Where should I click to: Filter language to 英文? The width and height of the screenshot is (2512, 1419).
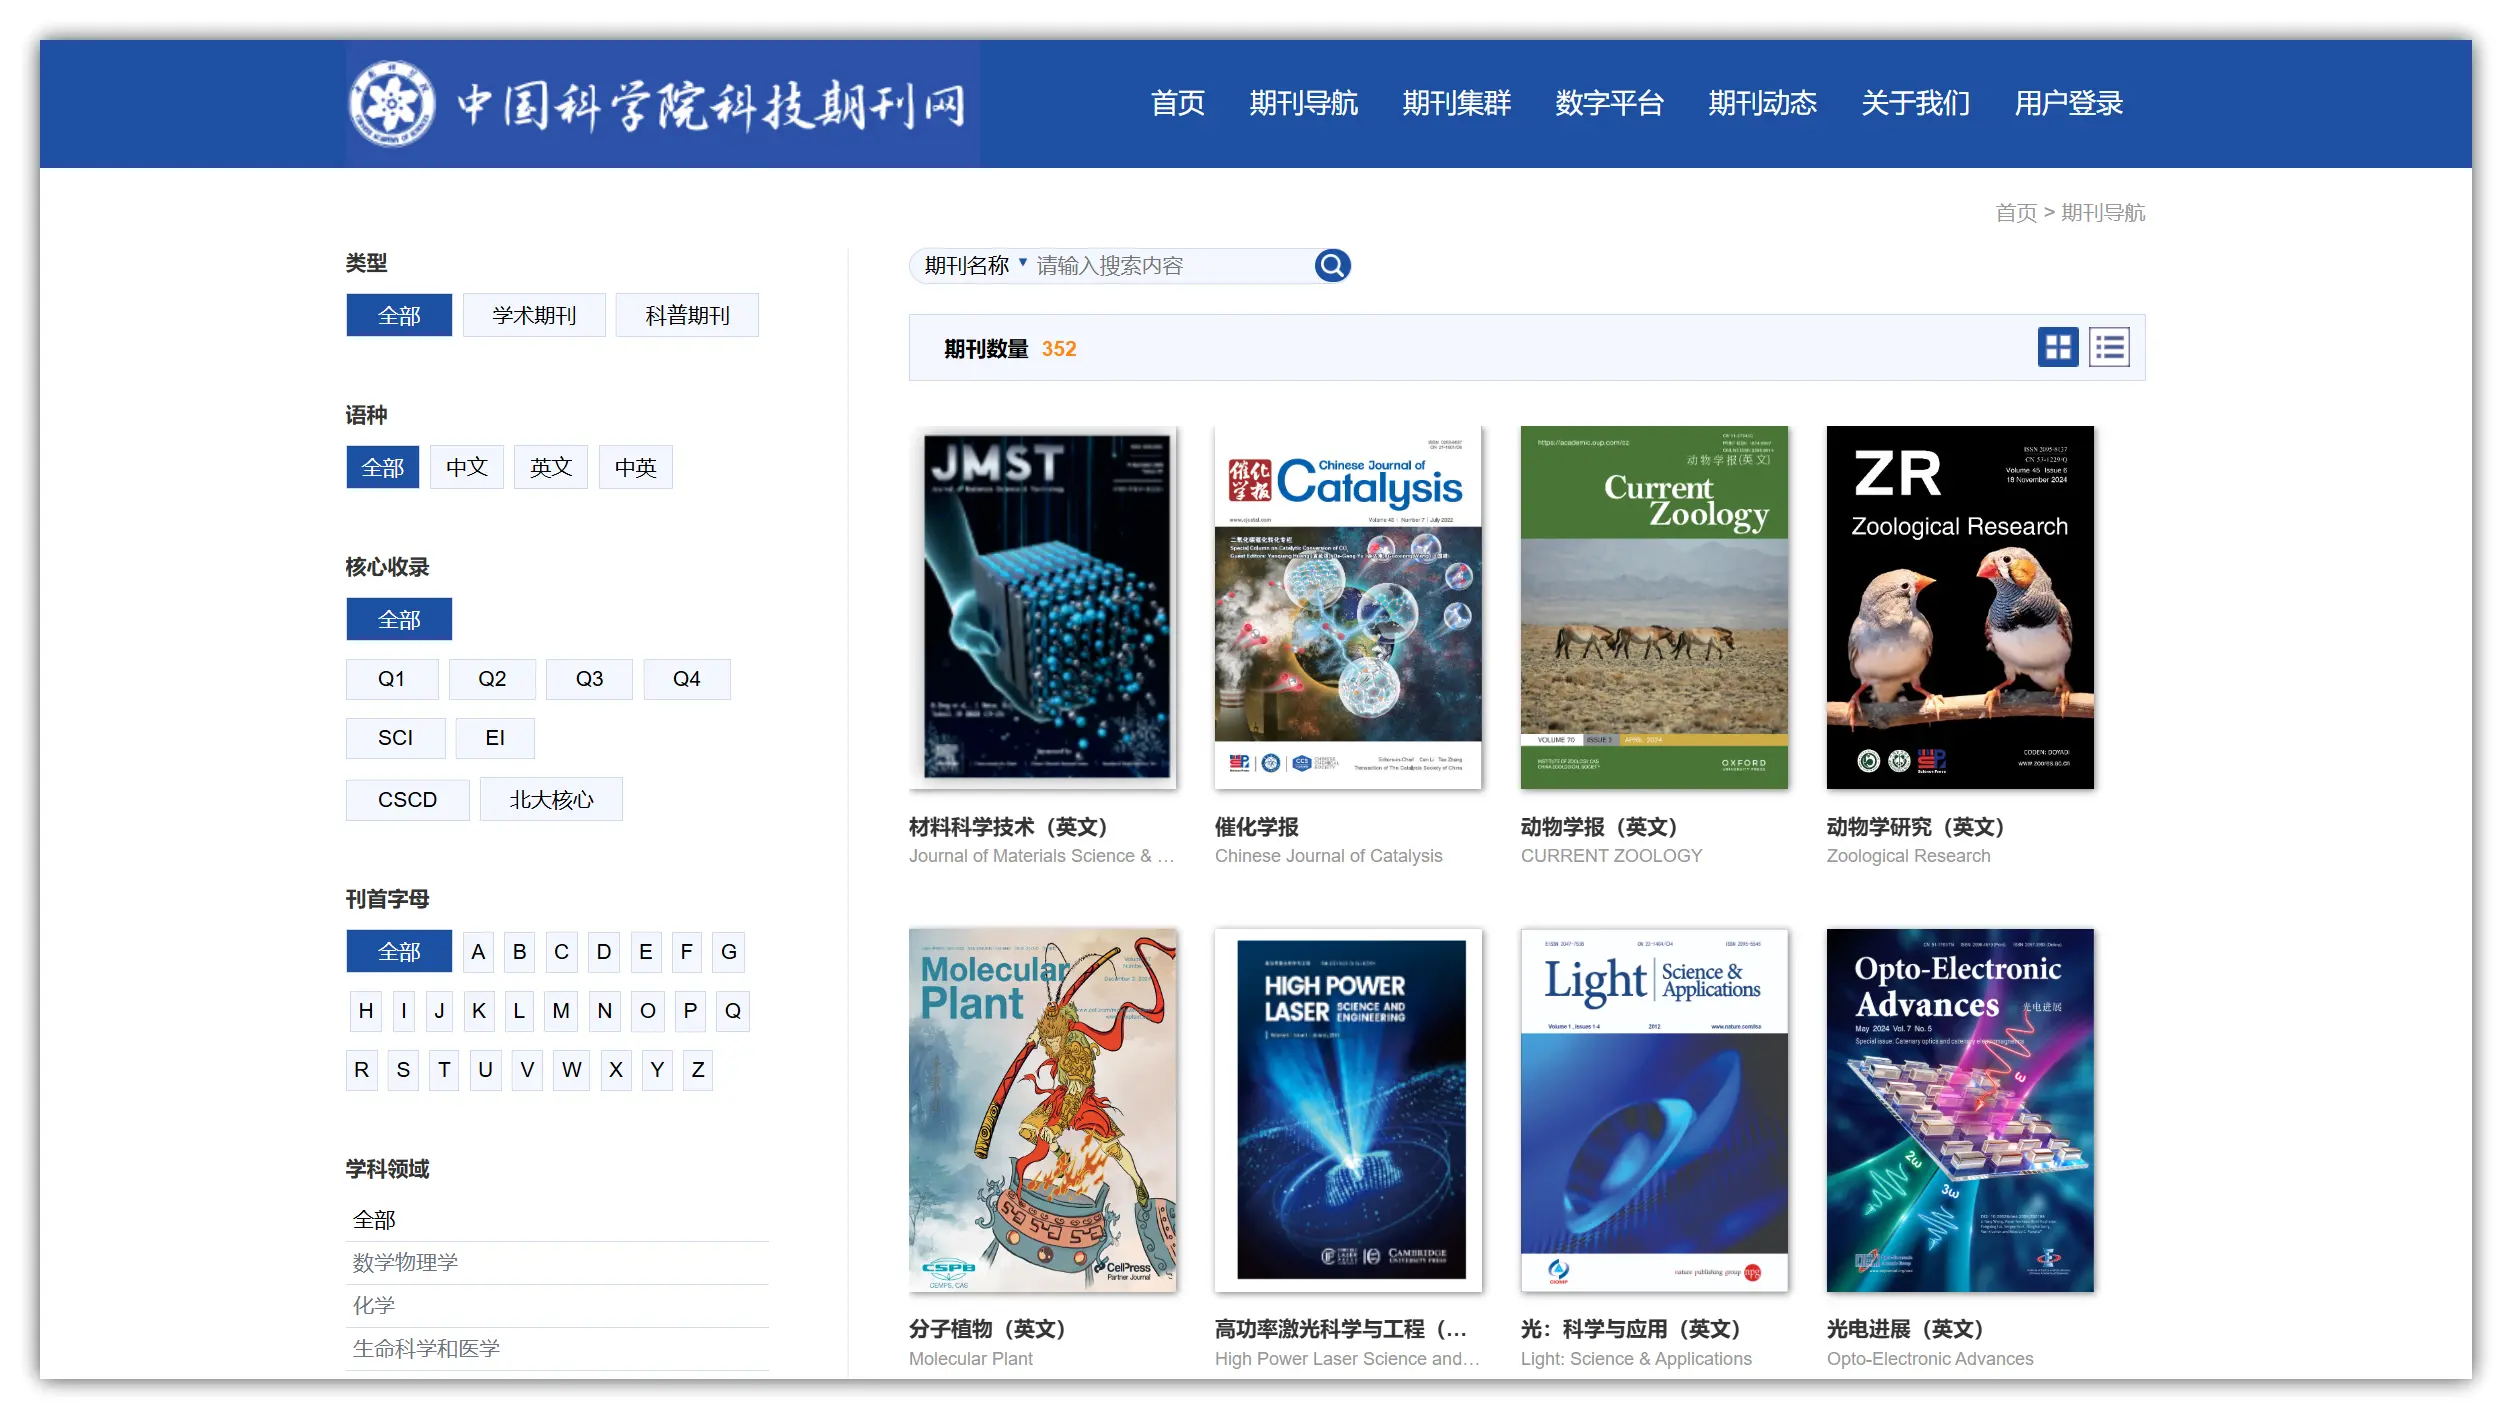point(551,467)
